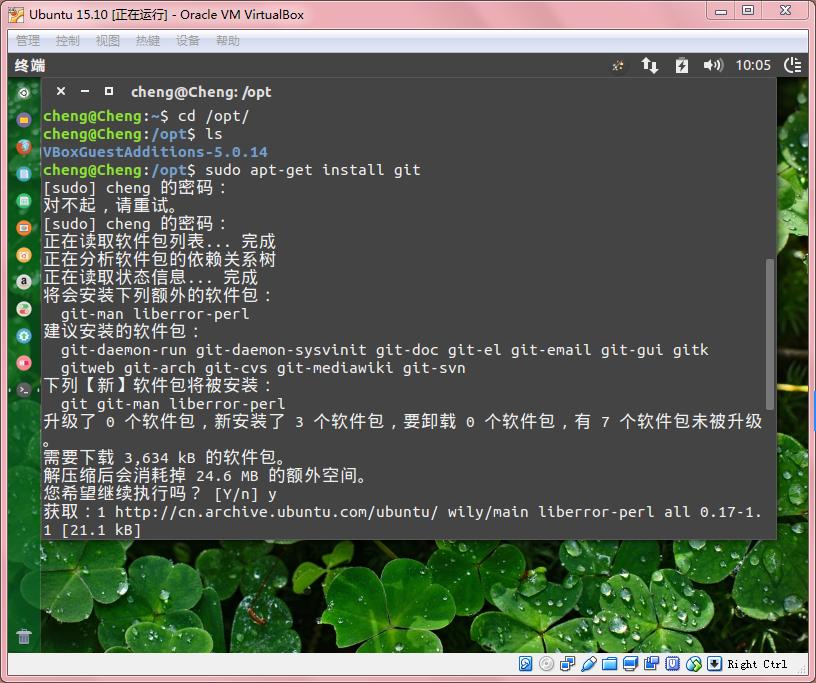This screenshot has width=816, height=683.
Task: Open LibreOffice Writer launcher icon
Action: [x=24, y=174]
